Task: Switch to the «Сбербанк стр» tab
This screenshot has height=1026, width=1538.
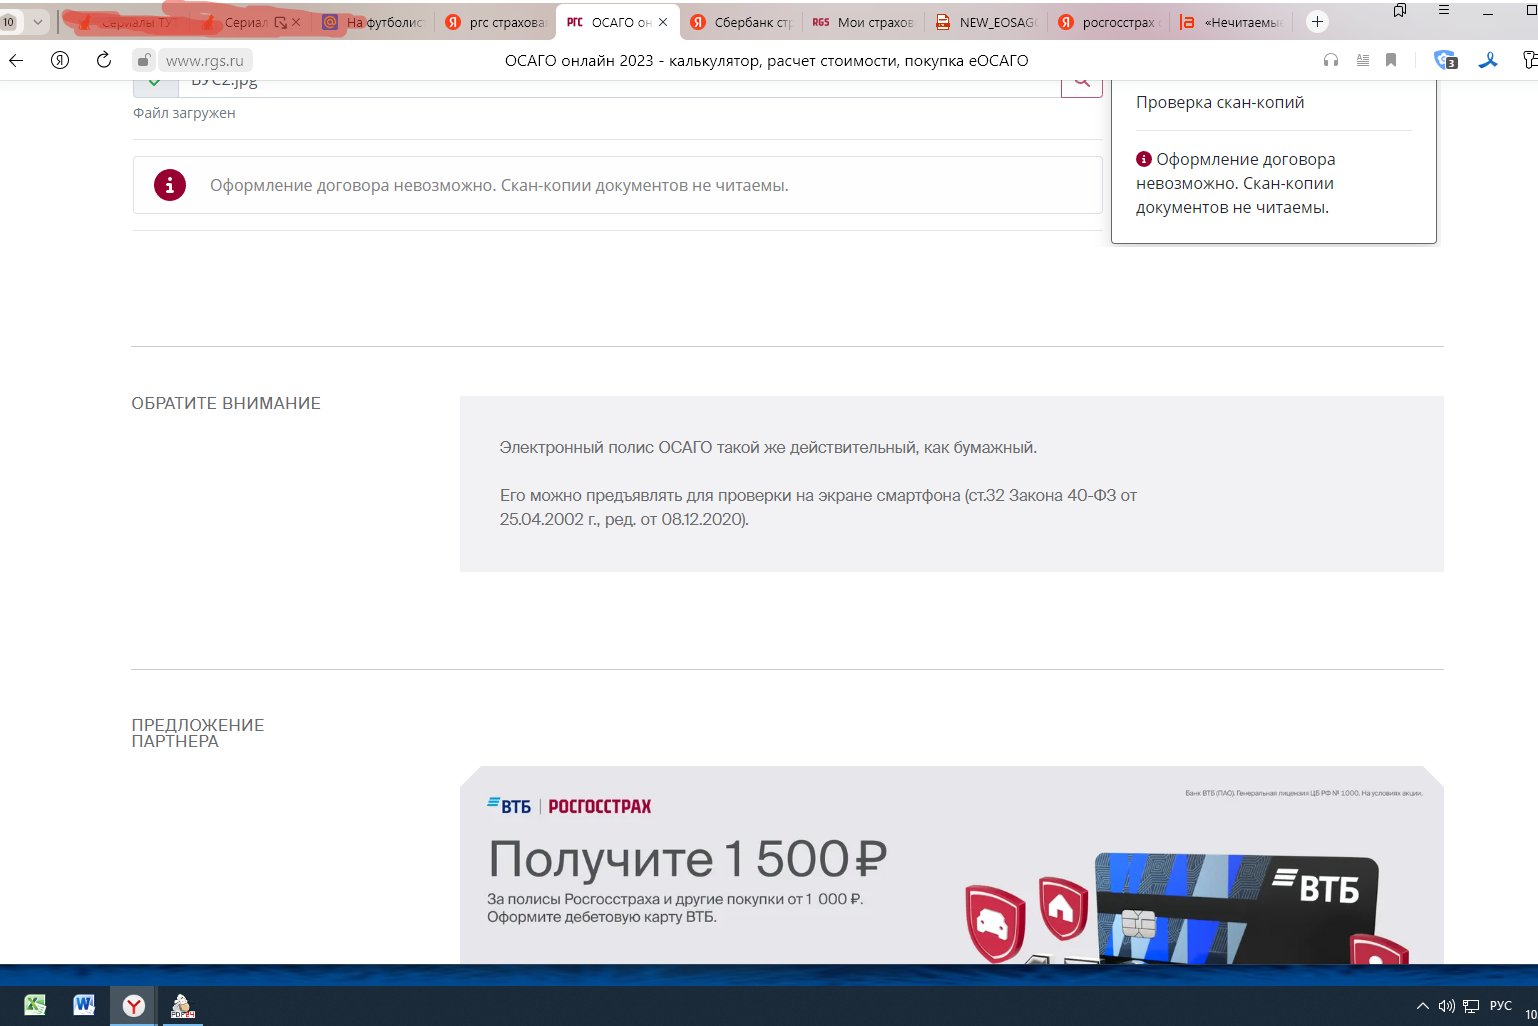Action: pyautogui.click(x=741, y=21)
